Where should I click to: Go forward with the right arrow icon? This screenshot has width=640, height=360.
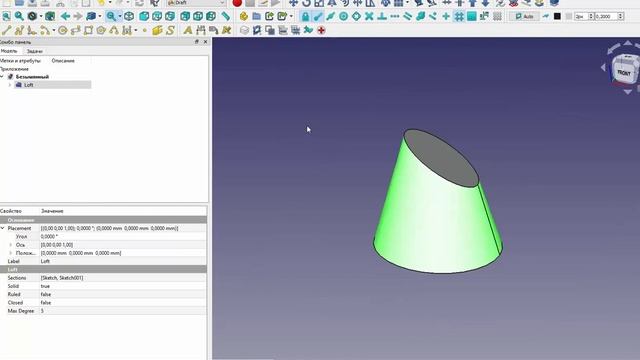coord(78,16)
